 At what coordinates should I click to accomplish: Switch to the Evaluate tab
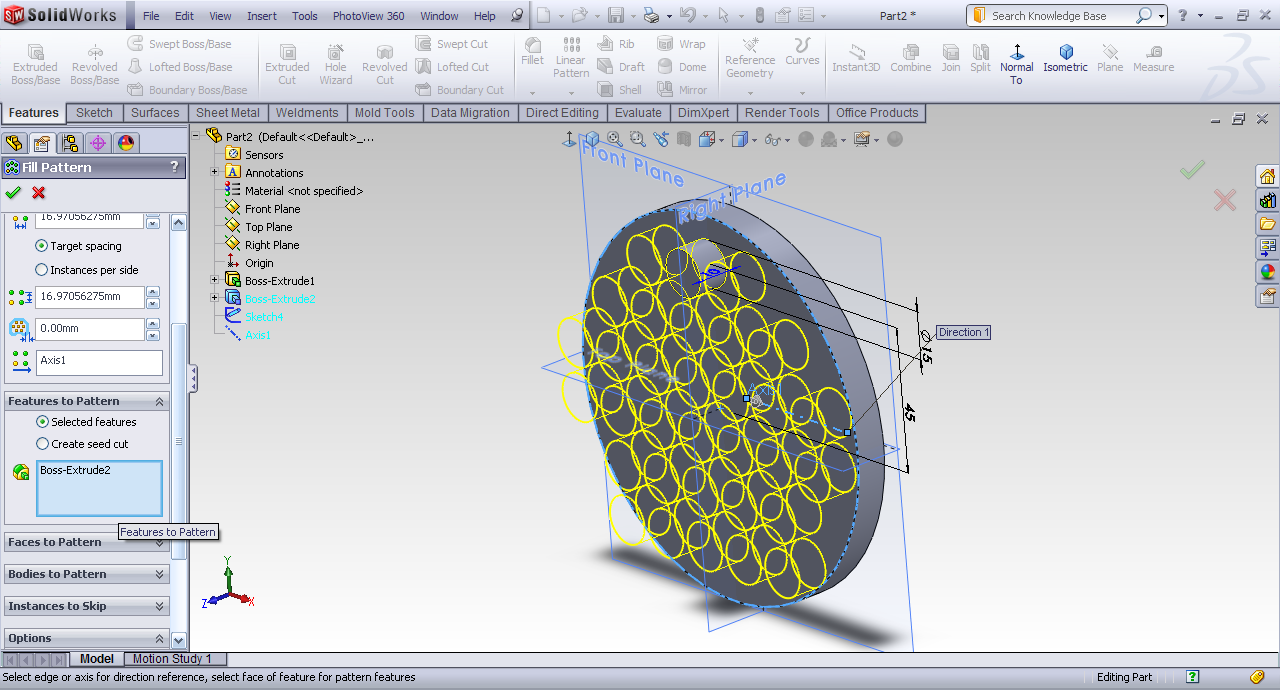(638, 113)
